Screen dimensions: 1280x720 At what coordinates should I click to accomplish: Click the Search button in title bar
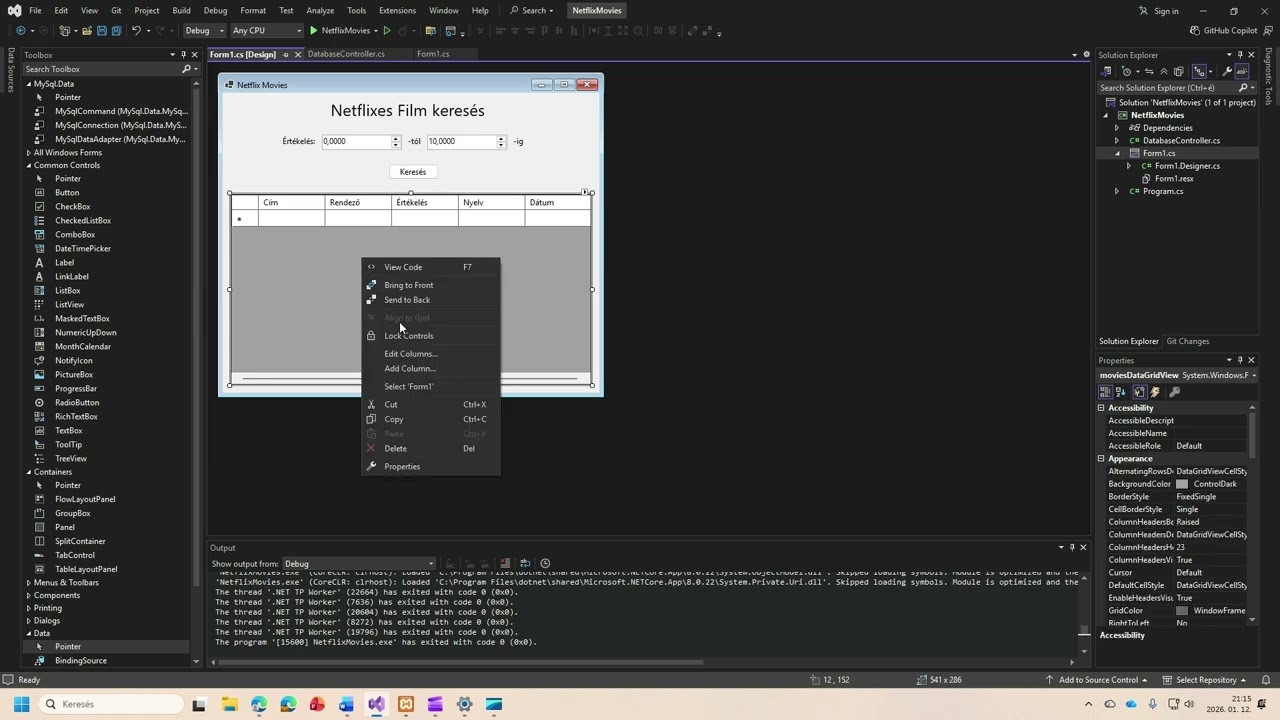pos(531,10)
